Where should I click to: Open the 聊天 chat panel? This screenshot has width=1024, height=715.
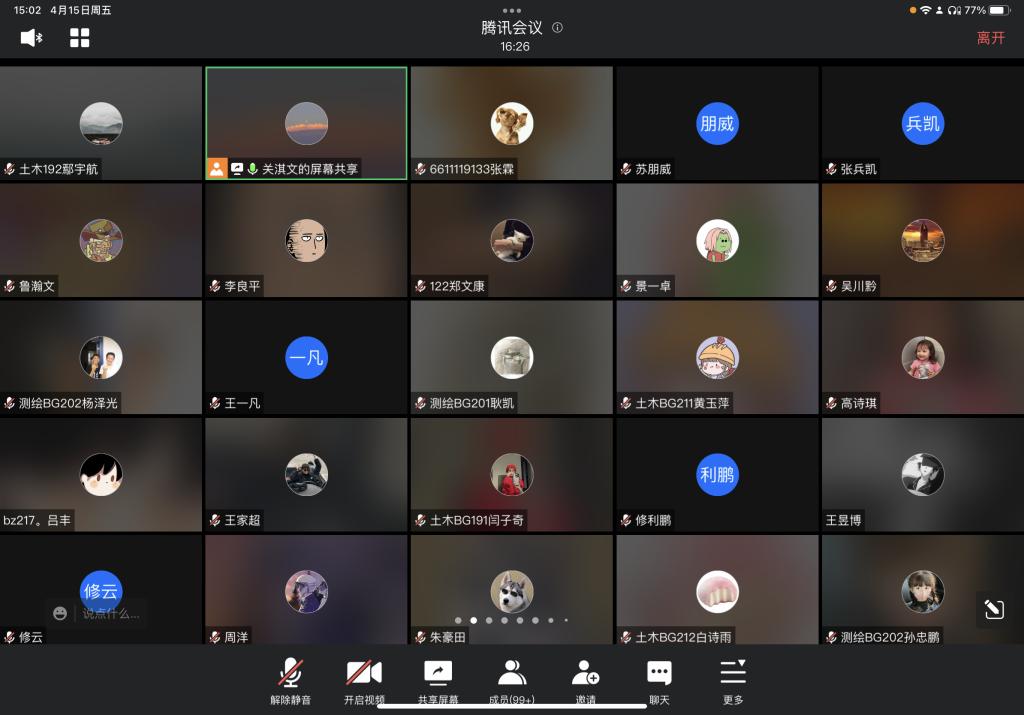[x=659, y=681]
